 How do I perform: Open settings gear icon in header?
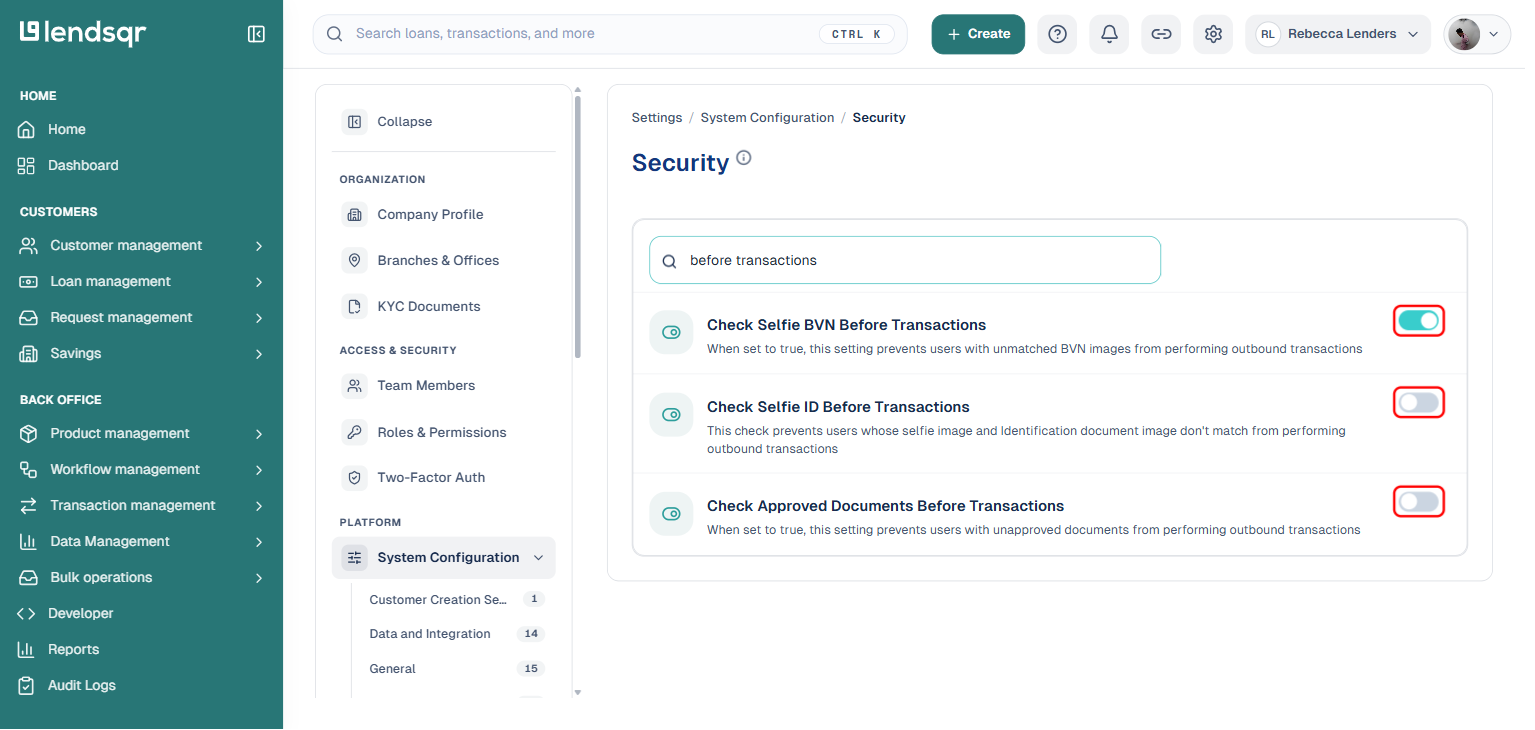point(1213,34)
